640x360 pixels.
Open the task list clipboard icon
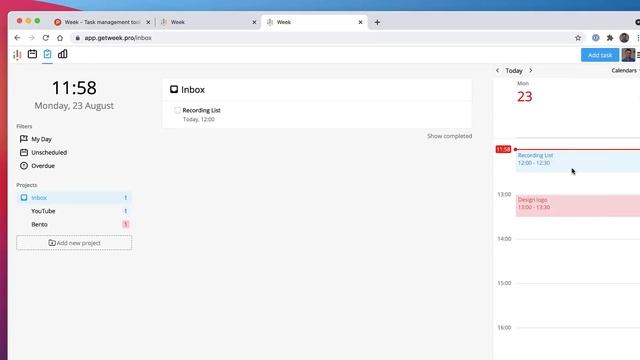(x=47, y=54)
